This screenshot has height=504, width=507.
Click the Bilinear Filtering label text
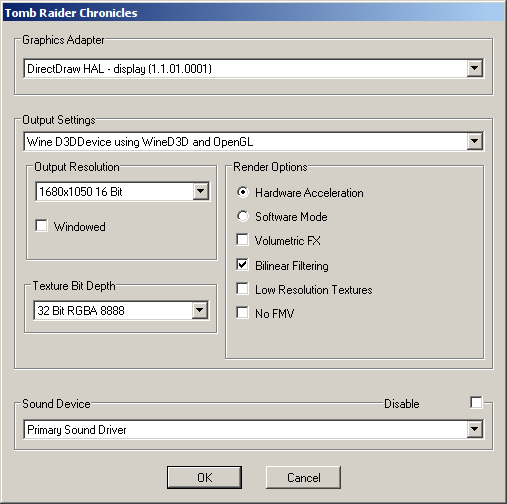tap(292, 266)
